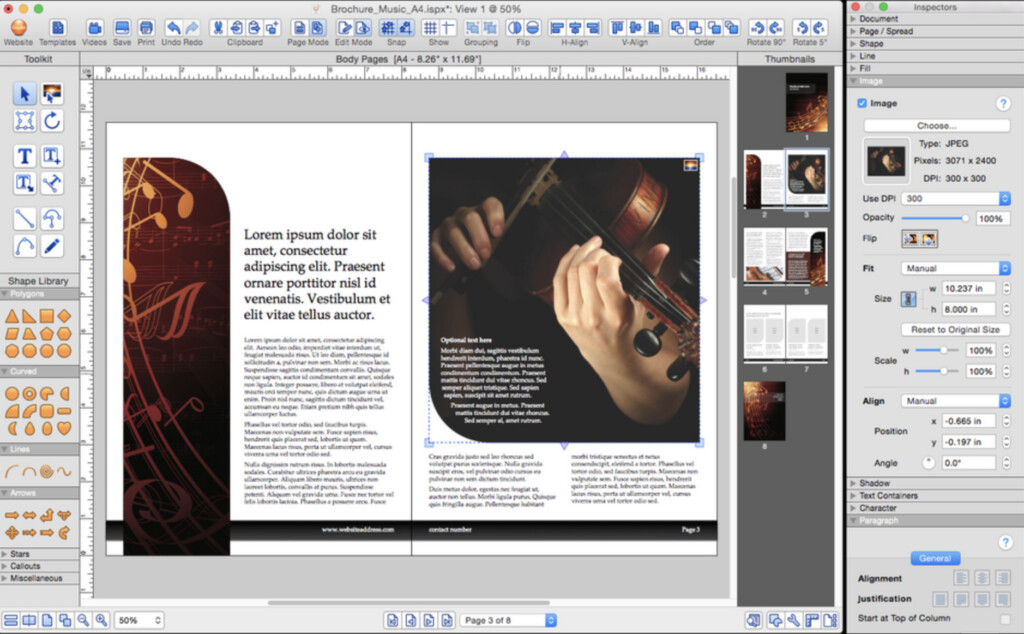The image size is (1024, 634).
Task: Choose the rotate tool in Toolkit
Action: pyautogui.click(x=52, y=121)
